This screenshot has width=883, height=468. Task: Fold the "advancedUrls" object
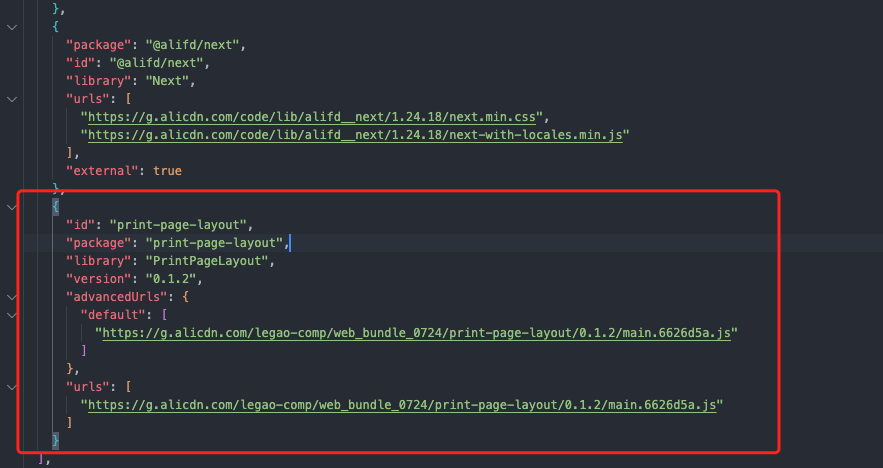(12, 297)
